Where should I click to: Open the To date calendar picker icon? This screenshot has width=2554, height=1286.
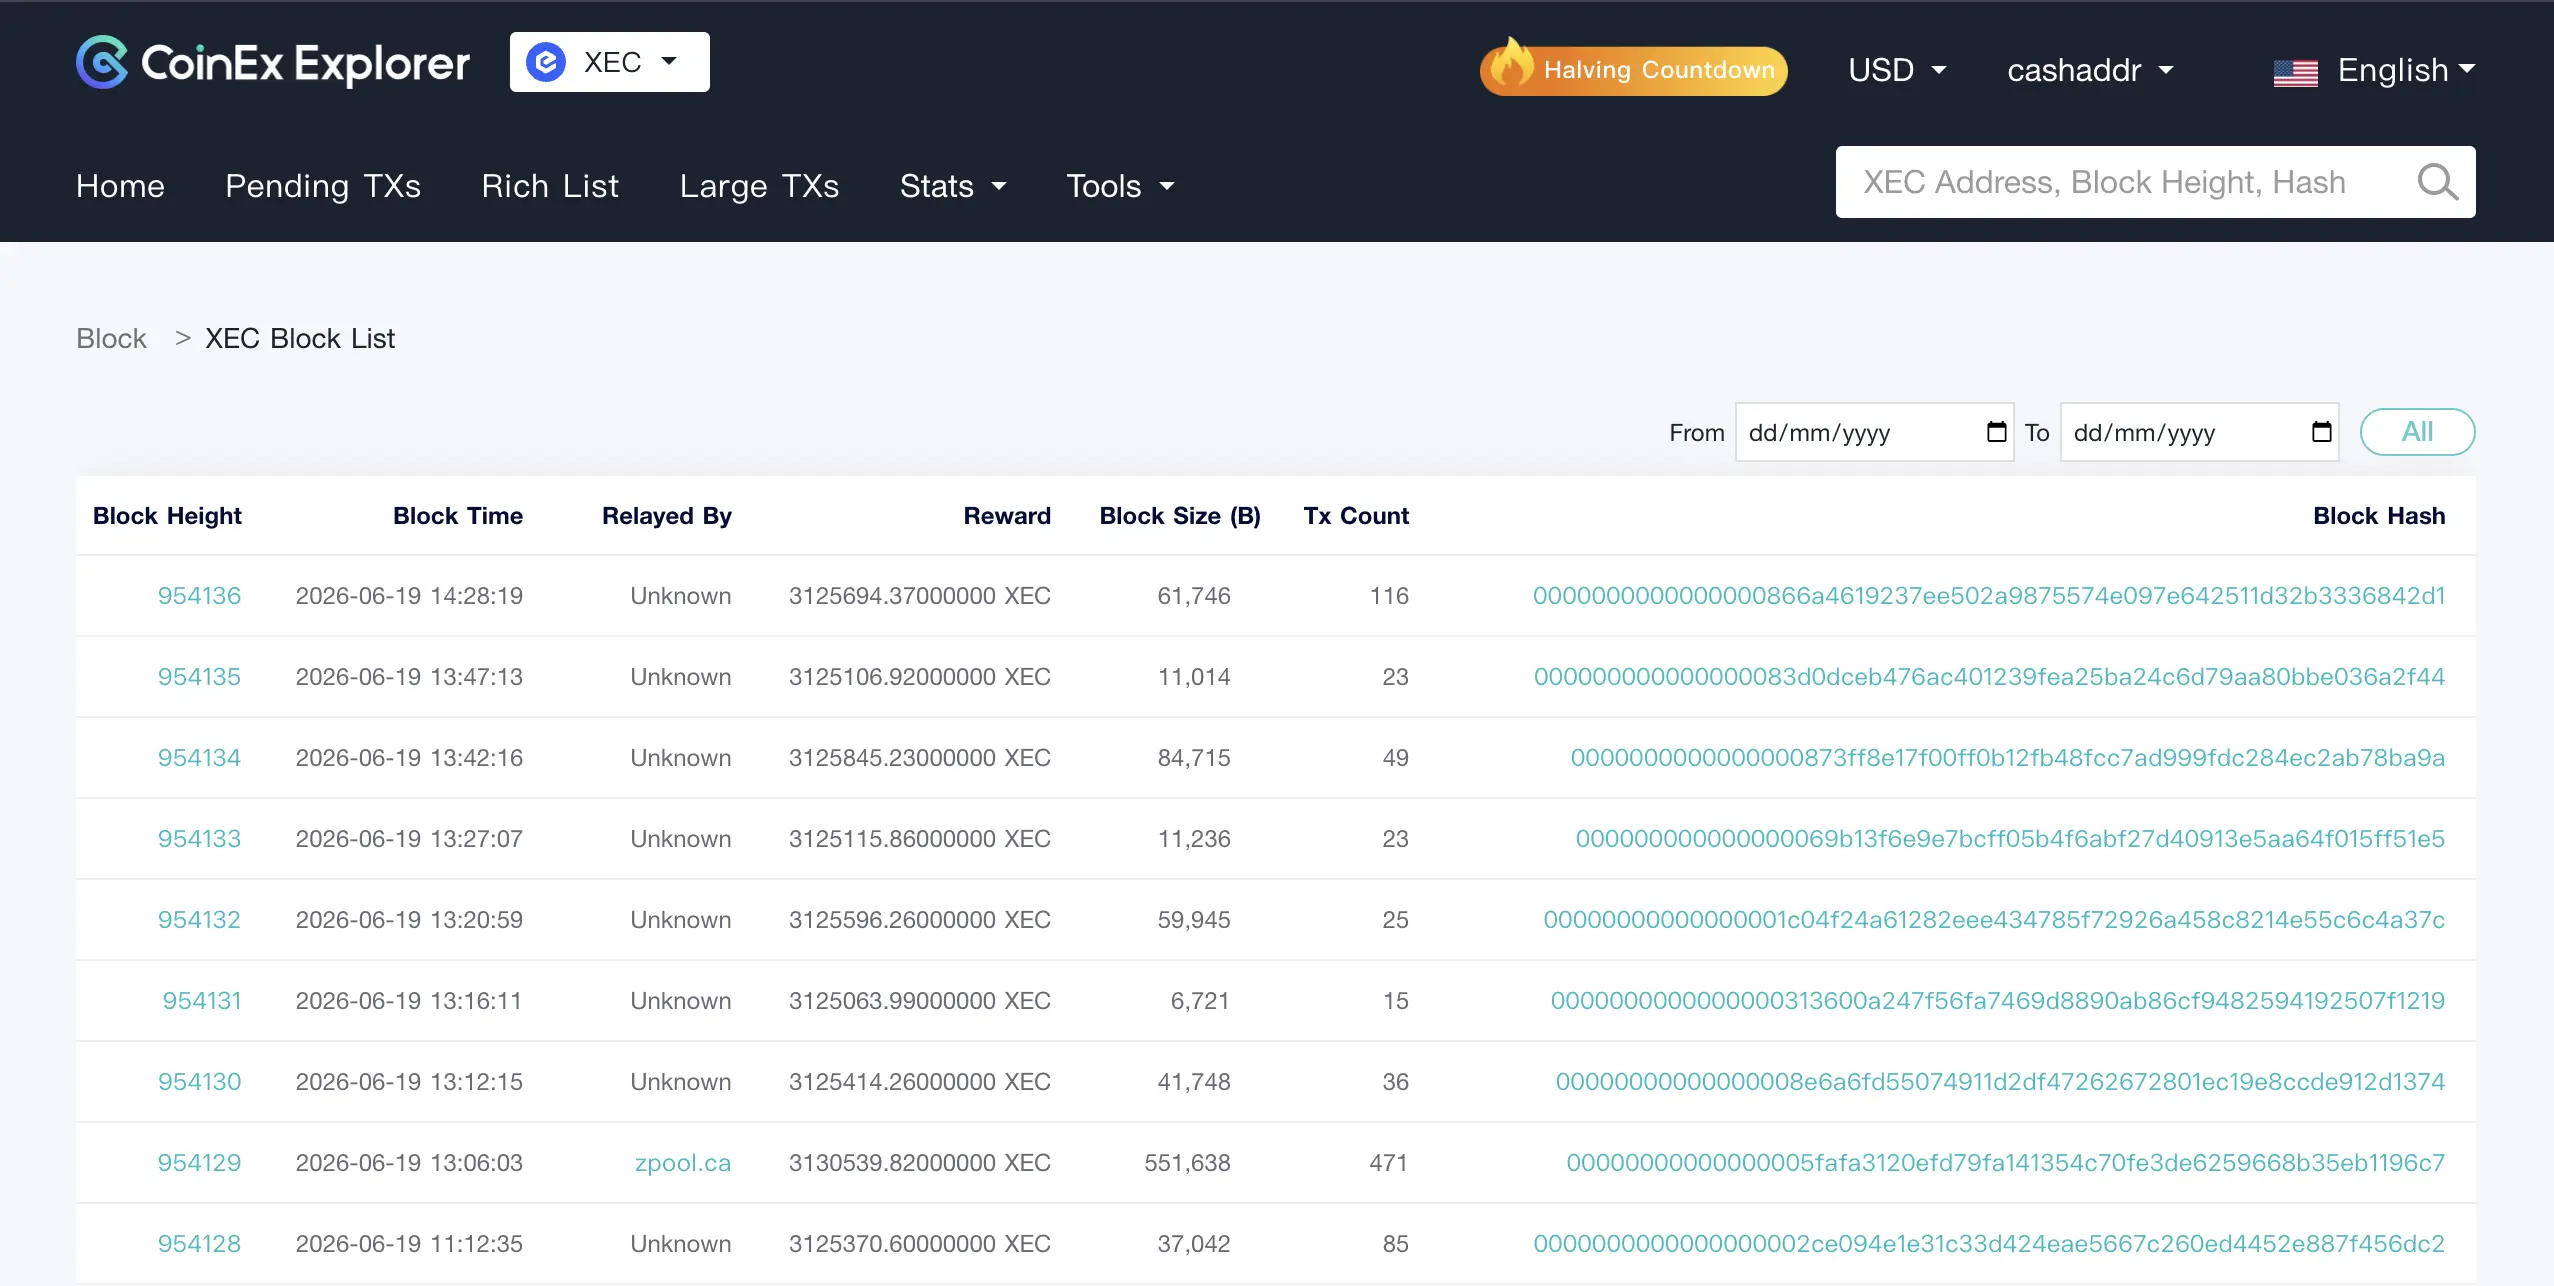pyautogui.click(x=2321, y=432)
